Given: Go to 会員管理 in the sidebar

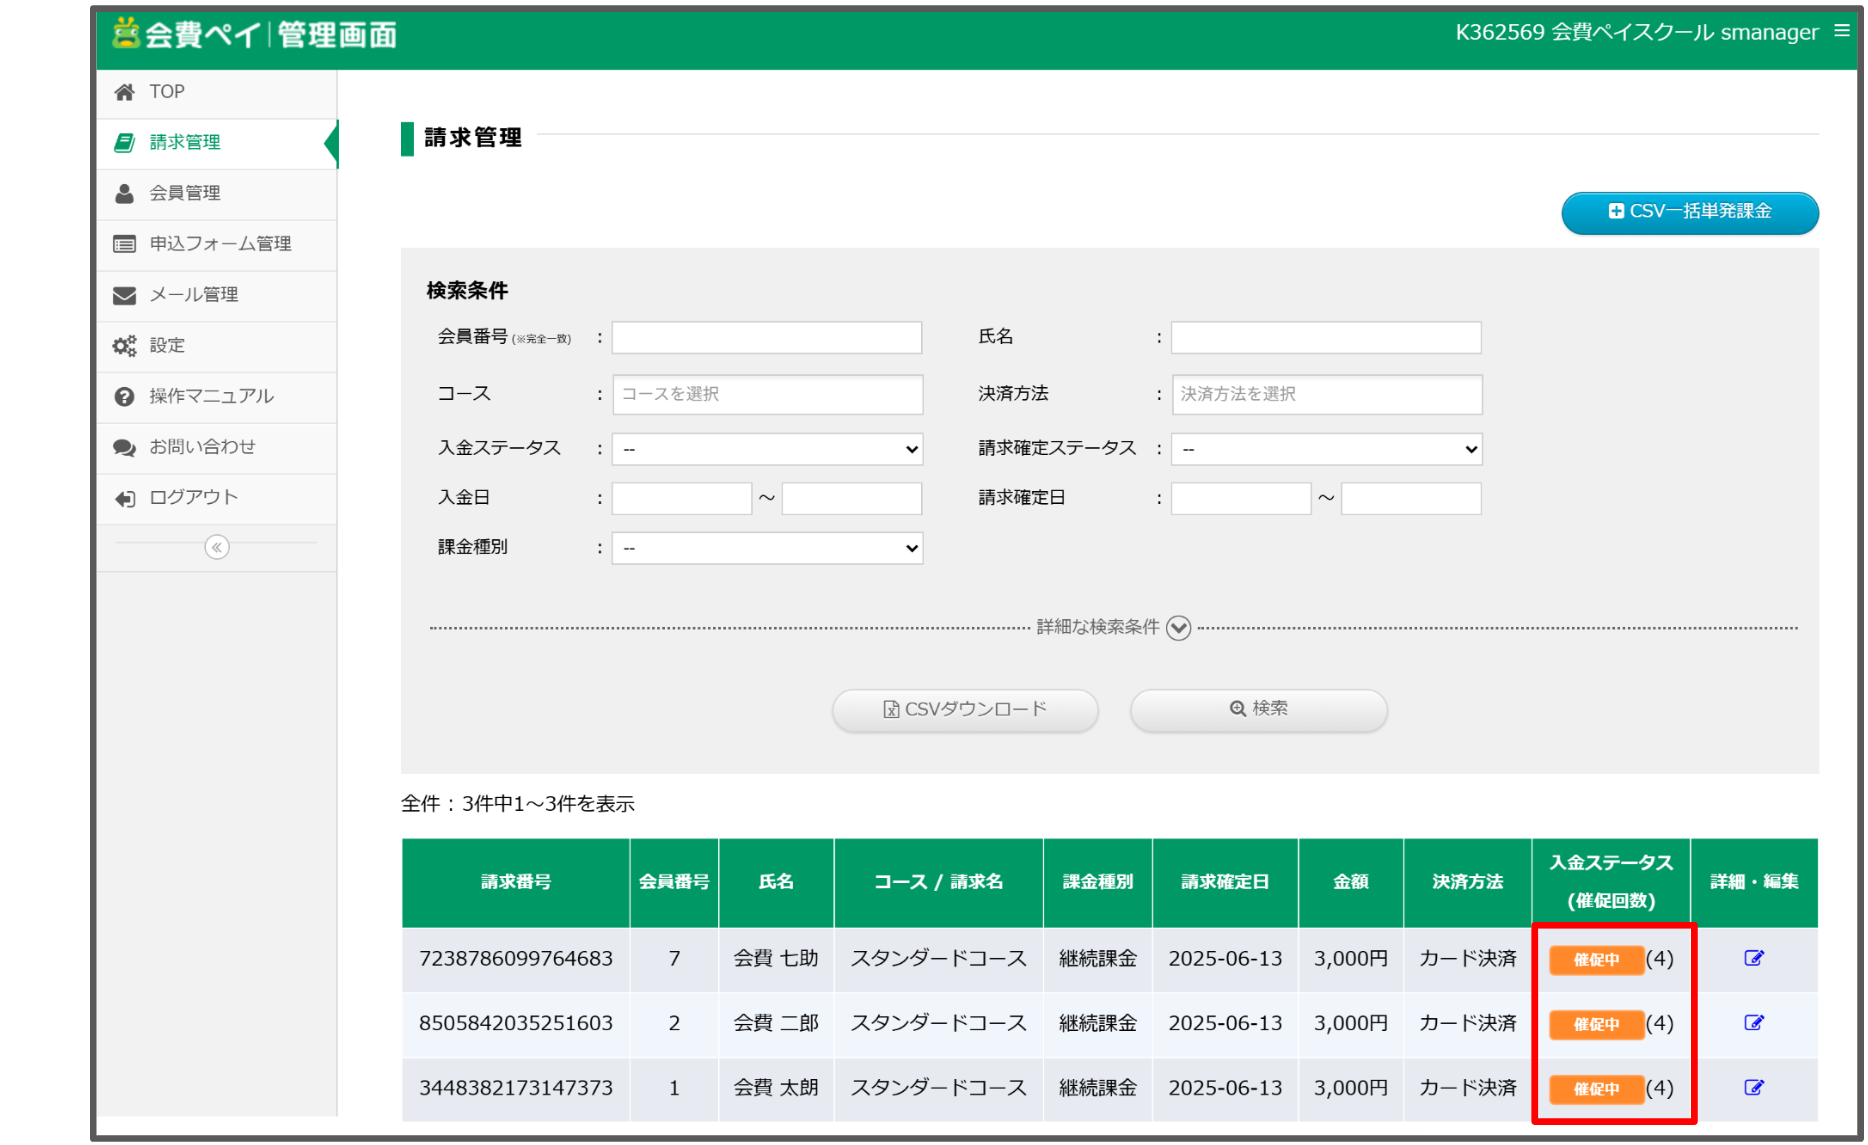Looking at the screenshot, I should point(185,193).
